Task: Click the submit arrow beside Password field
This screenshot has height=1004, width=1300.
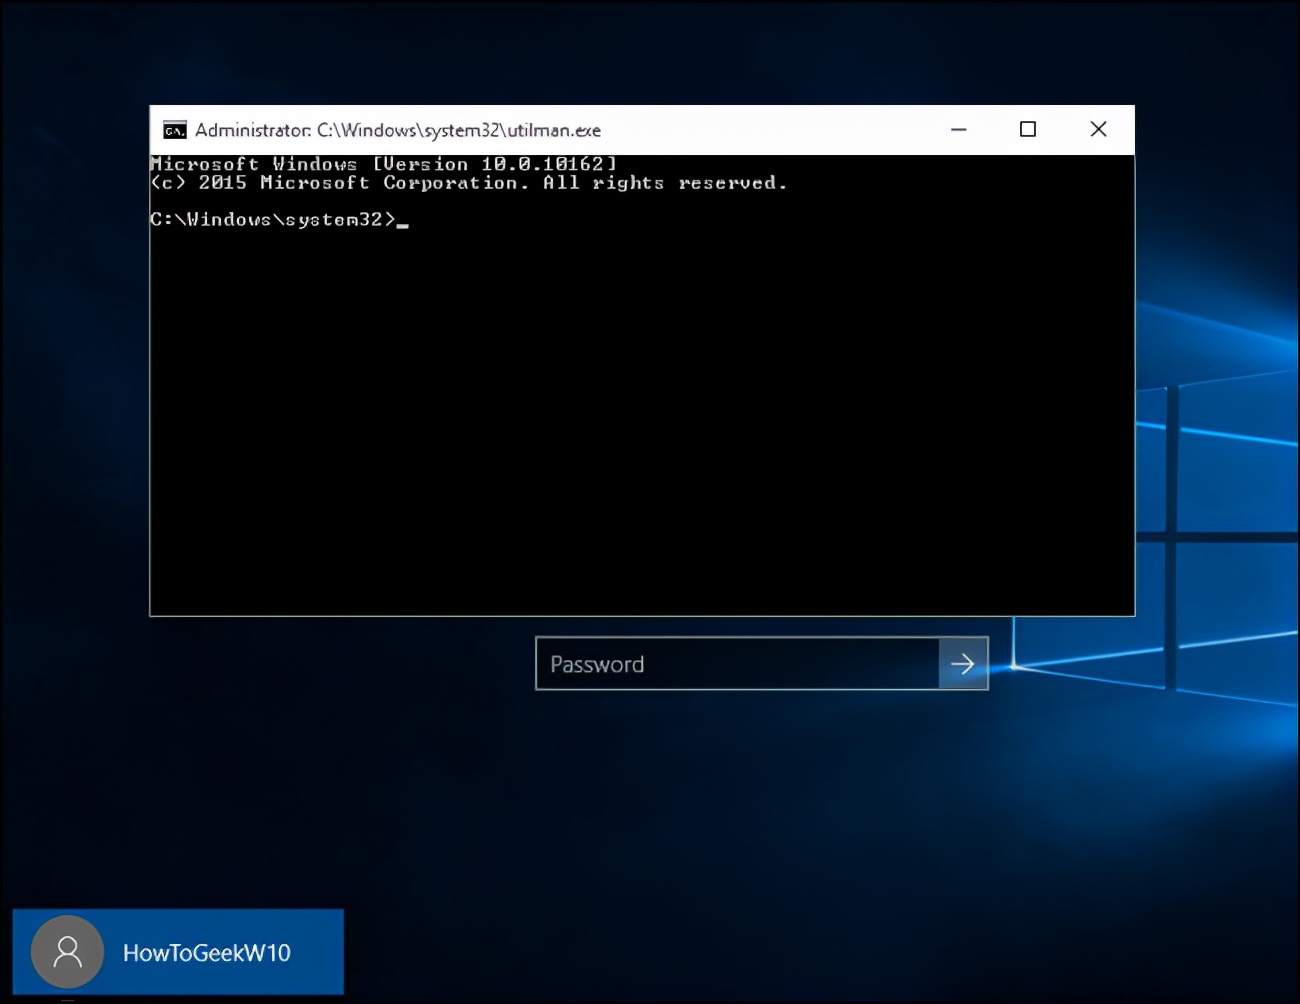Action: 963,663
